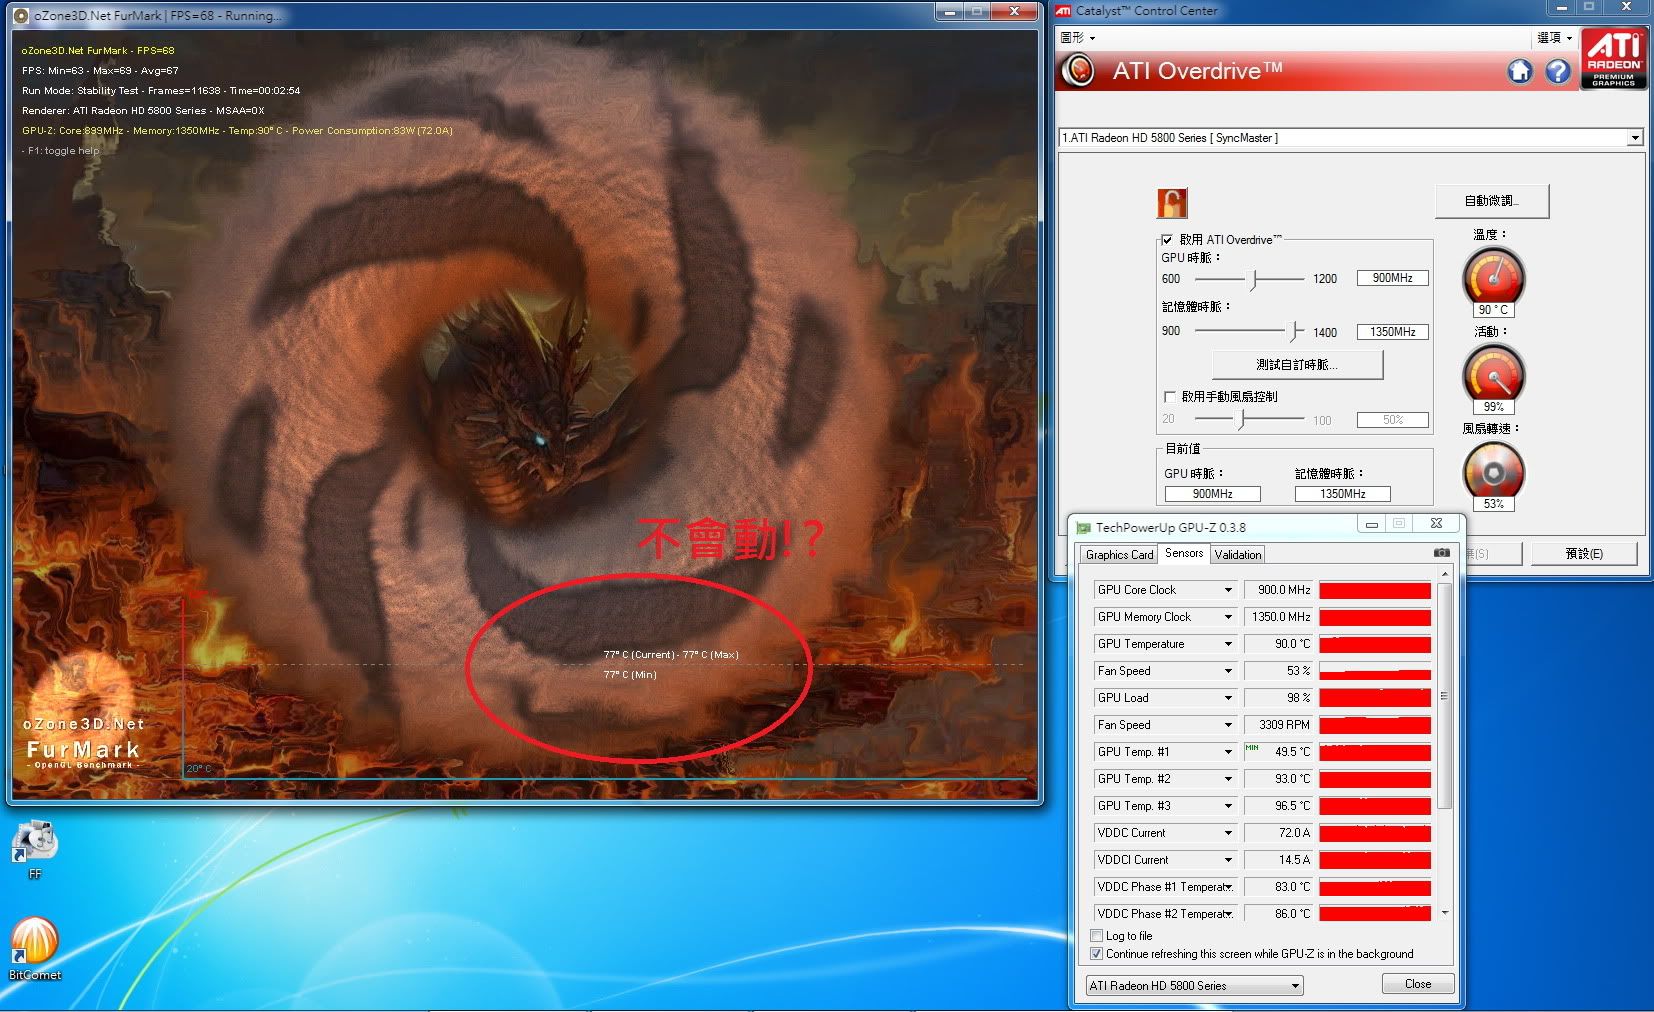Click the ATI Radeon Premium Graphics logo
1654x1012 pixels.
[x=1613, y=59]
